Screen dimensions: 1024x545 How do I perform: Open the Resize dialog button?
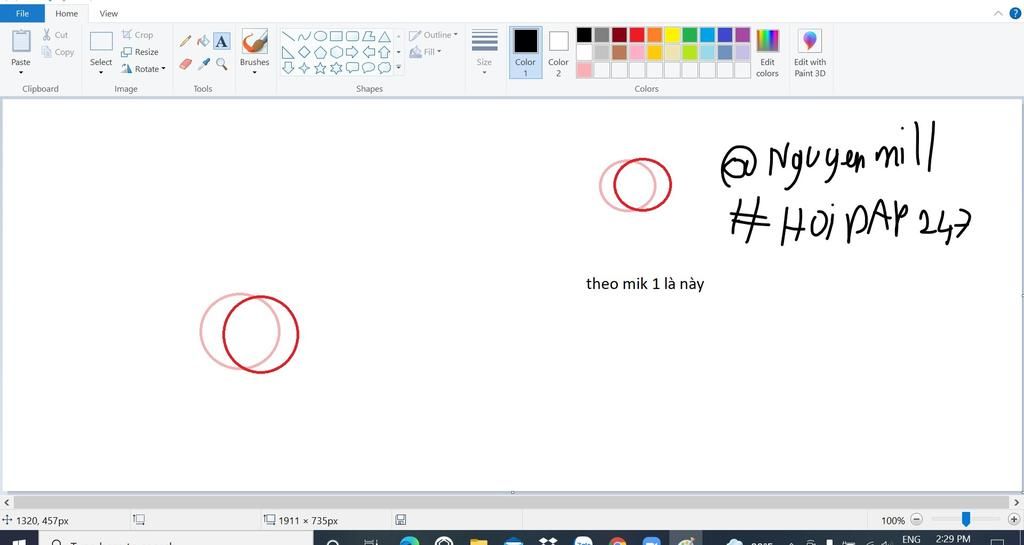pyautogui.click(x=140, y=52)
